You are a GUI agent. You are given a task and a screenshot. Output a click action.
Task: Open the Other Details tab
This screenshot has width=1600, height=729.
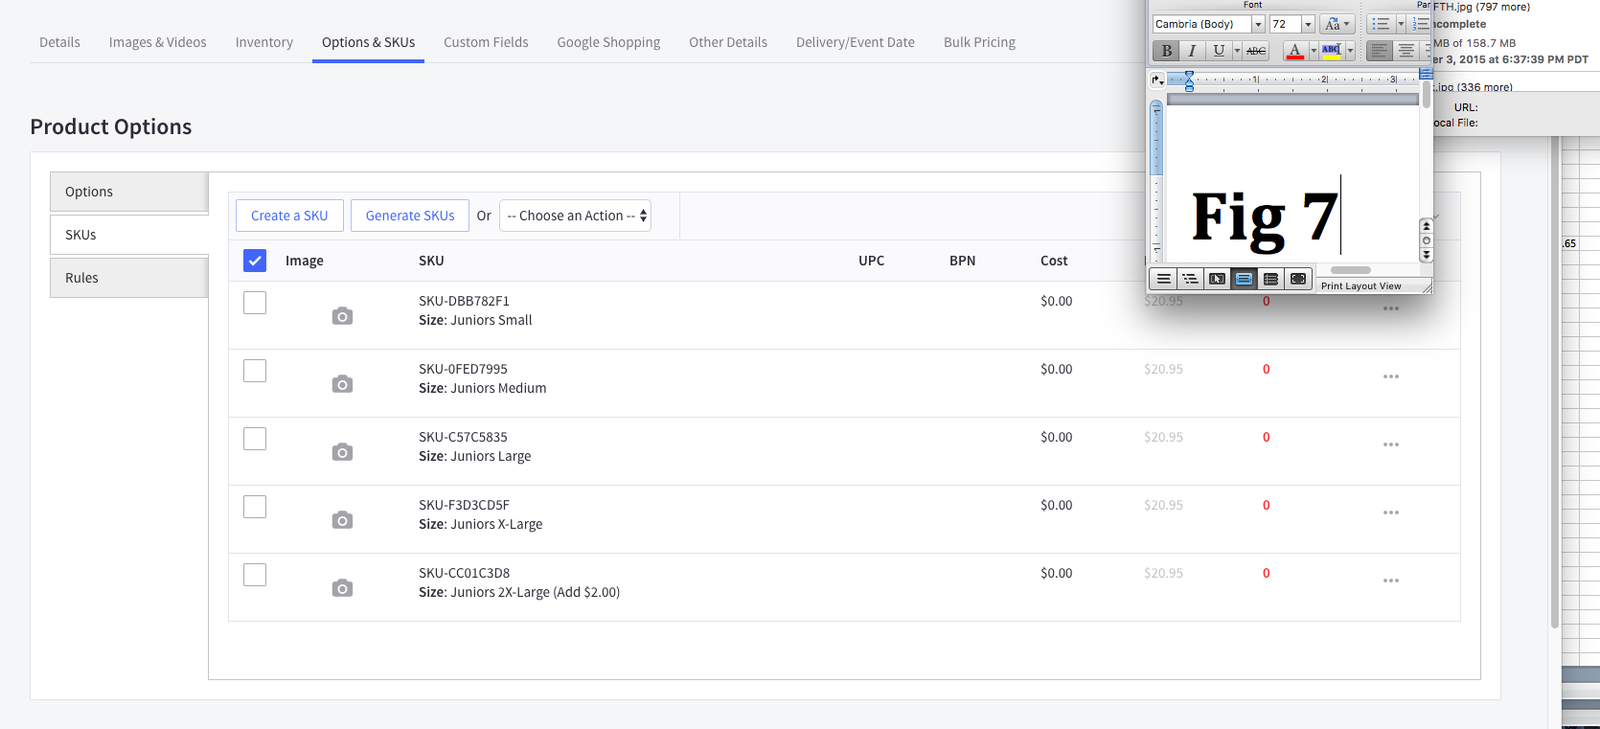click(x=728, y=42)
